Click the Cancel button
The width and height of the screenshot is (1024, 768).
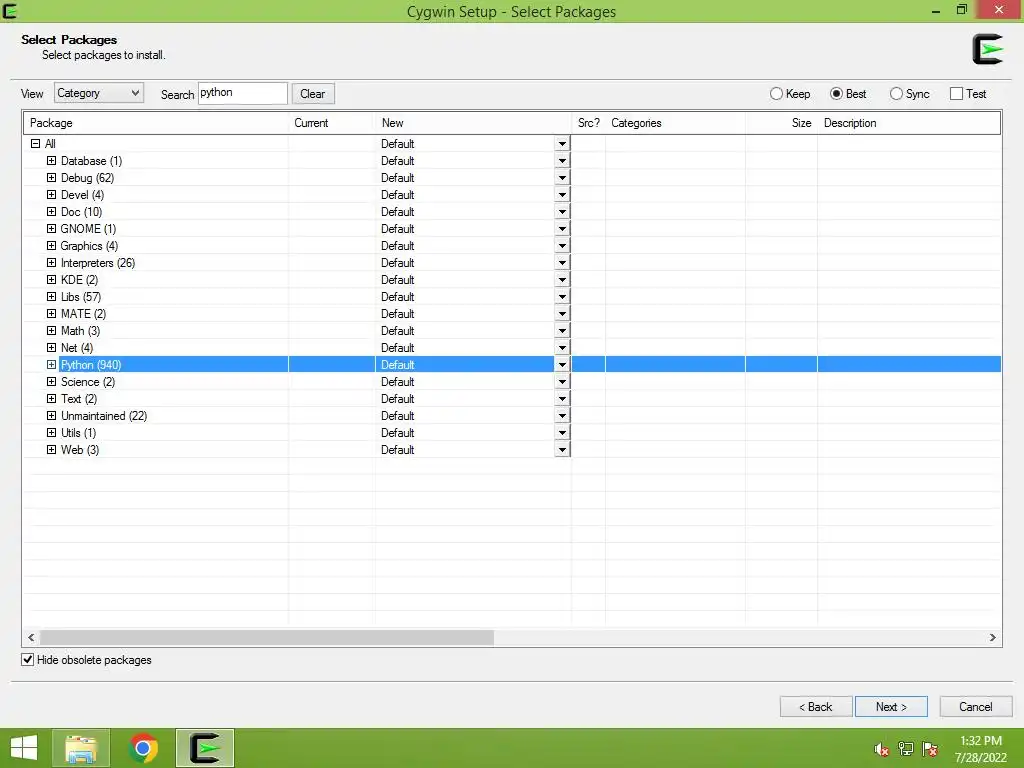coord(976,707)
